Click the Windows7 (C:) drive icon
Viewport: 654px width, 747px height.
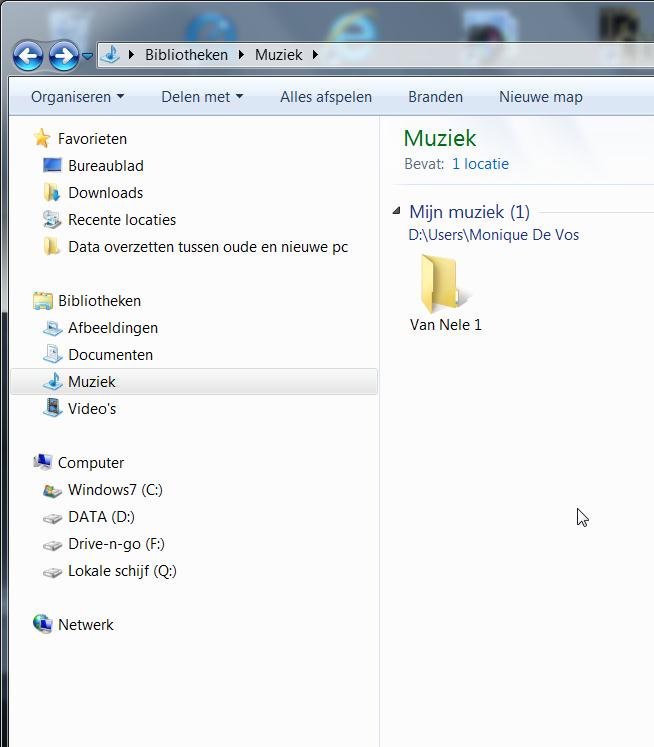[x=52, y=490]
